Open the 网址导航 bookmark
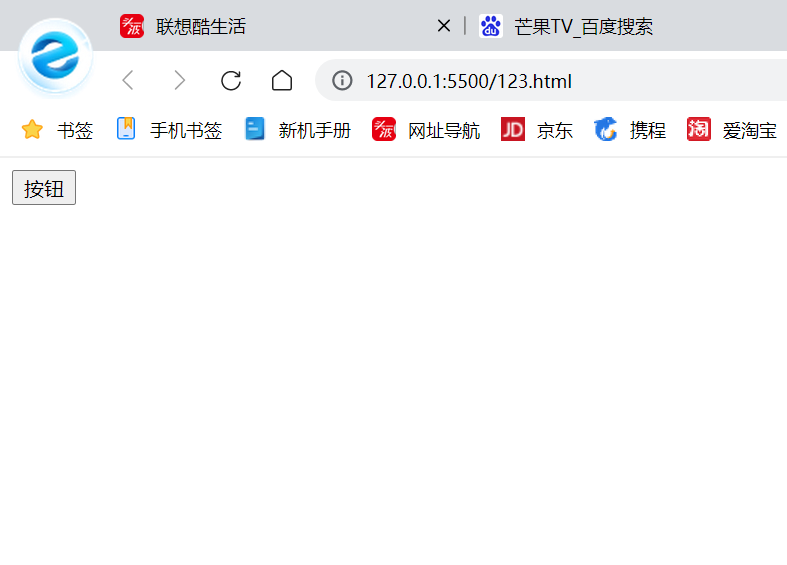 [426, 129]
